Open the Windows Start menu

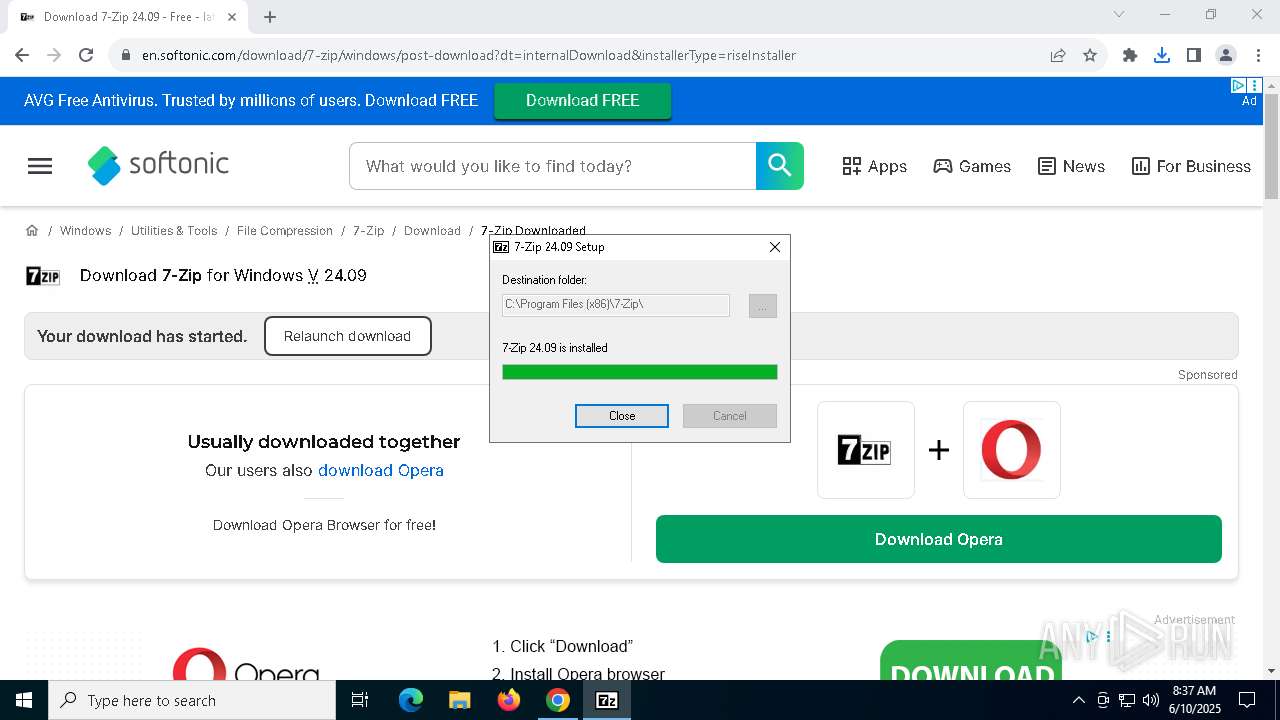click(24, 700)
